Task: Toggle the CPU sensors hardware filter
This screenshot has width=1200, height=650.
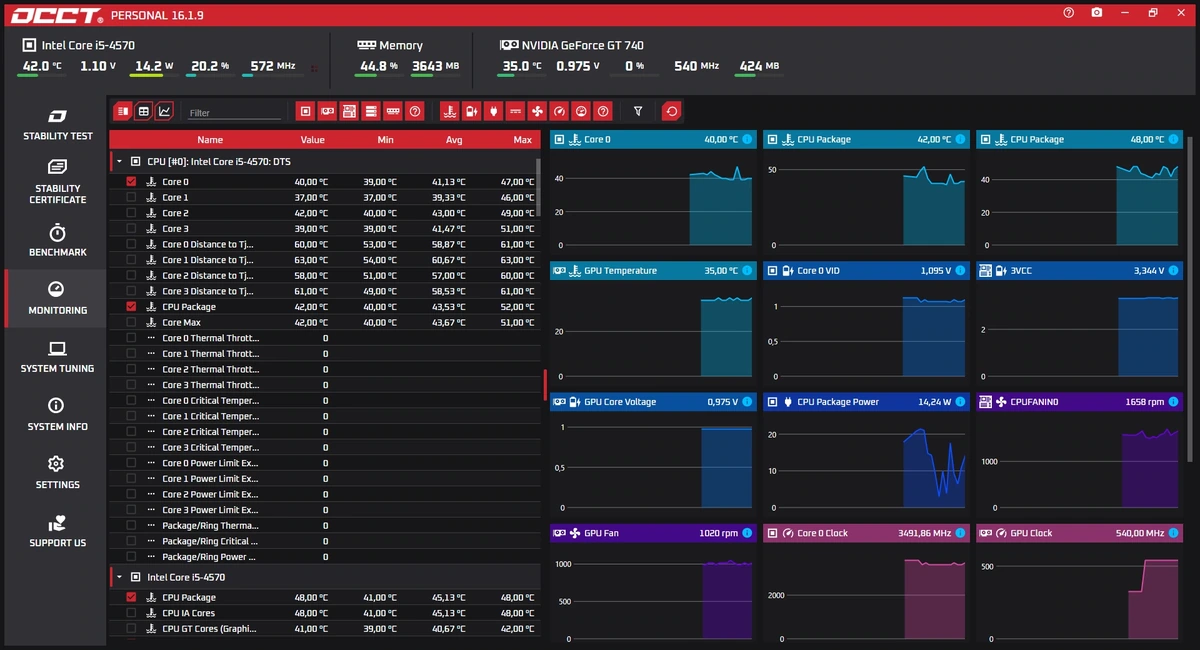Action: click(x=306, y=111)
